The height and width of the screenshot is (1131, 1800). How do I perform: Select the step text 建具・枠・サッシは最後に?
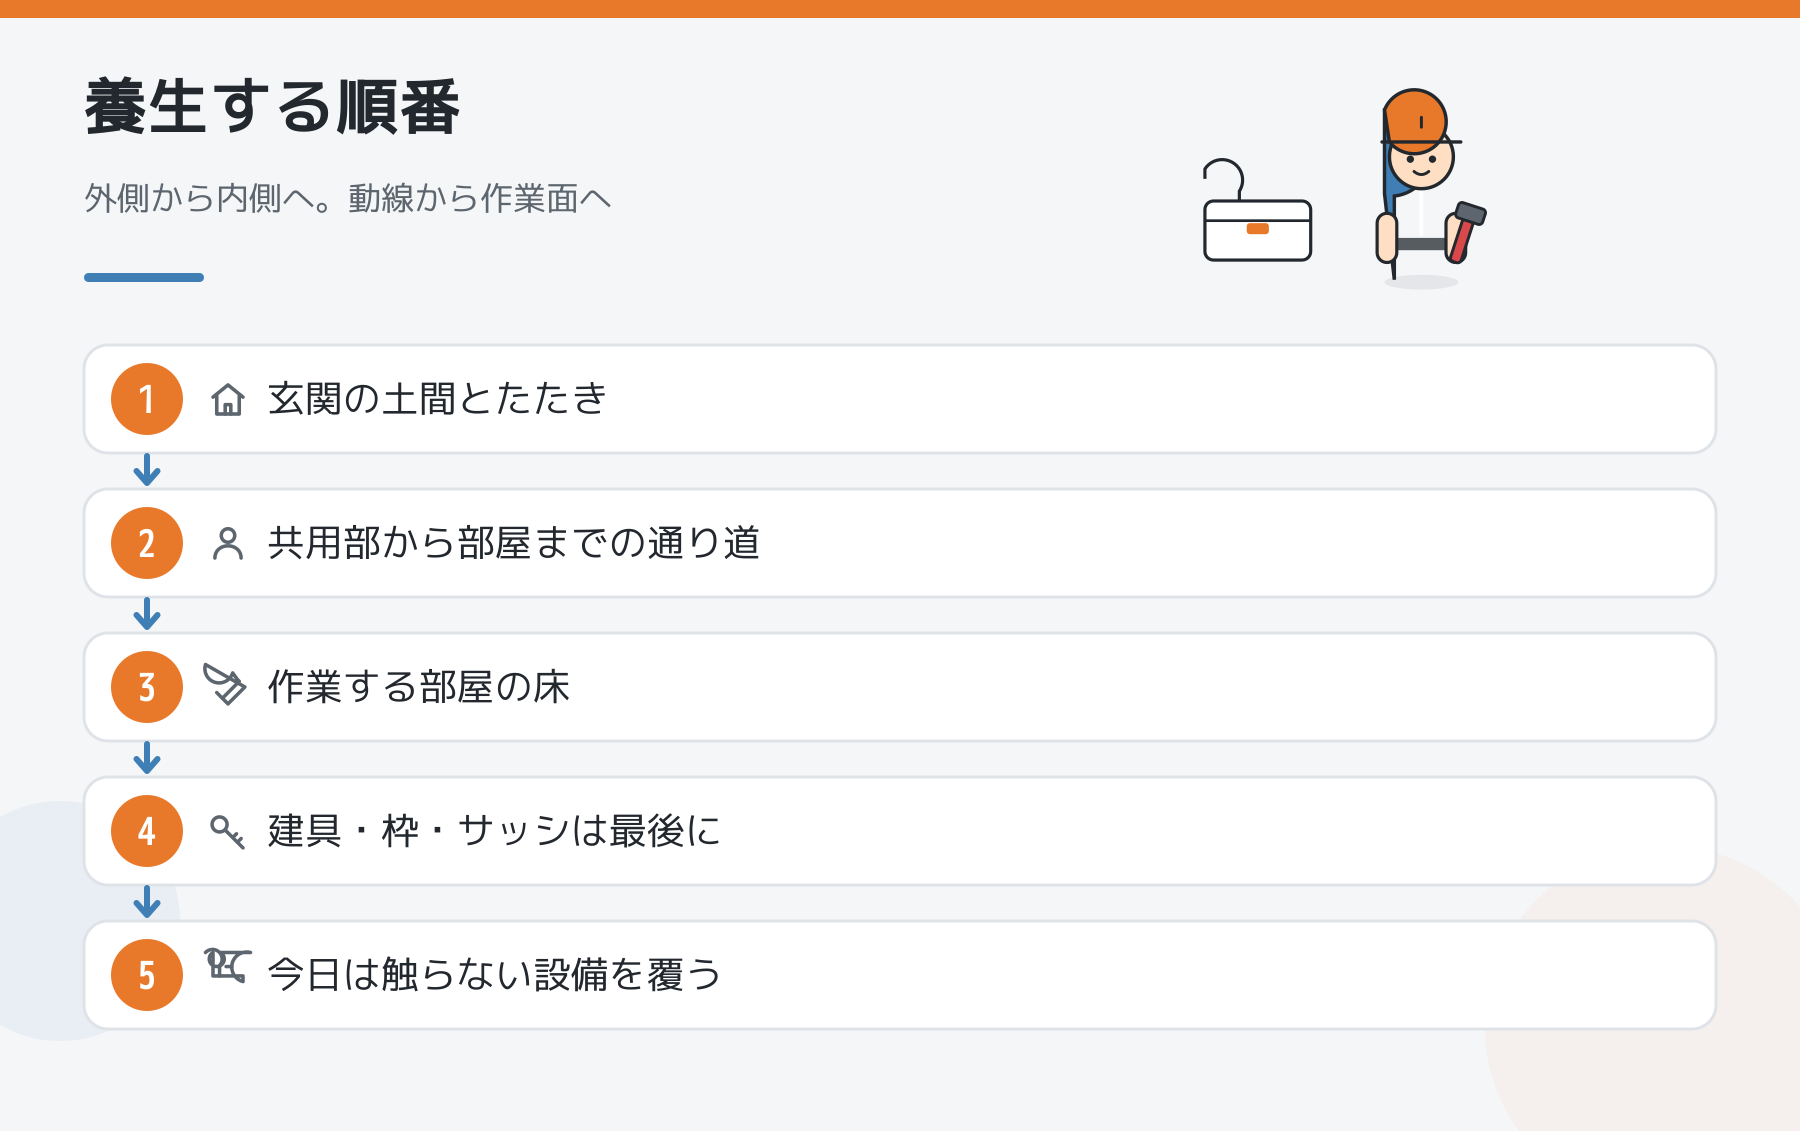coord(495,831)
